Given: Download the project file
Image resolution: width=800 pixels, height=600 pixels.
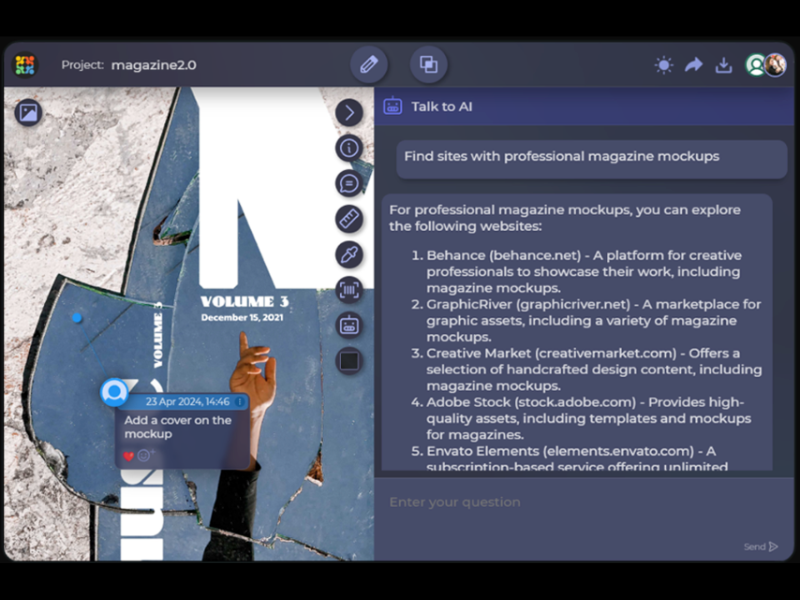Looking at the screenshot, I should (723, 65).
